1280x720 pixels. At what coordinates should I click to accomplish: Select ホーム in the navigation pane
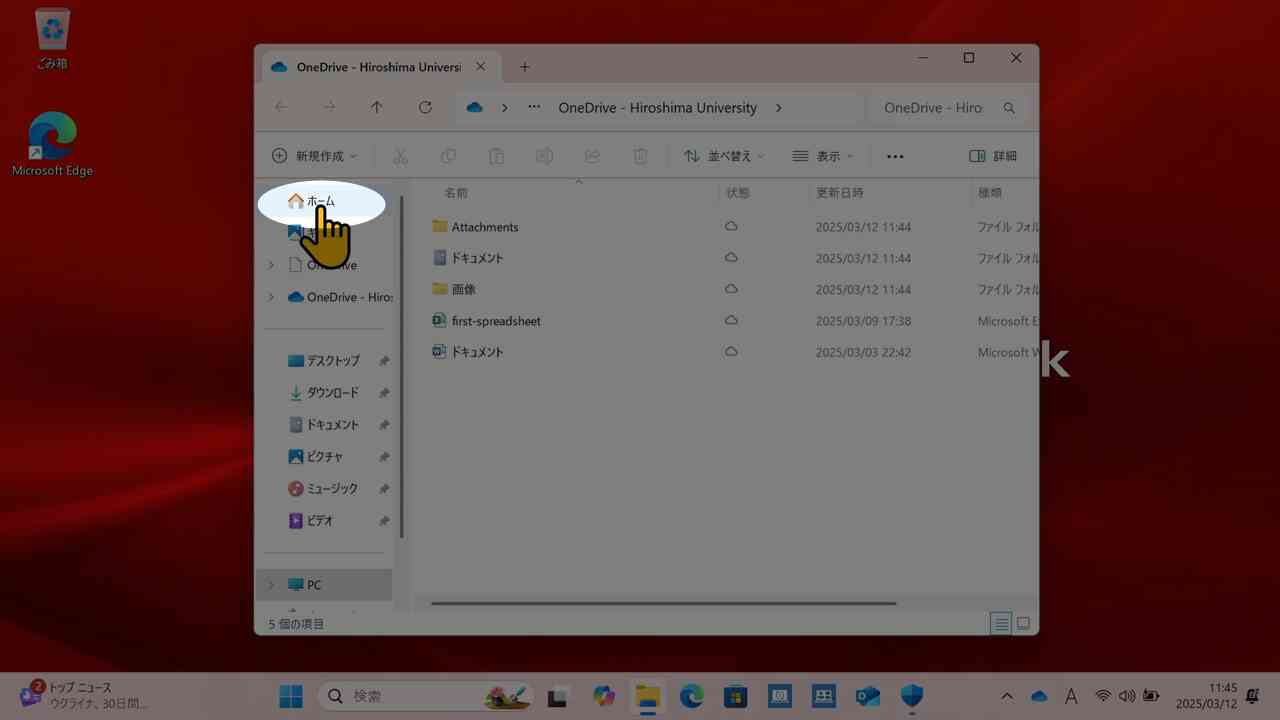[x=320, y=201]
